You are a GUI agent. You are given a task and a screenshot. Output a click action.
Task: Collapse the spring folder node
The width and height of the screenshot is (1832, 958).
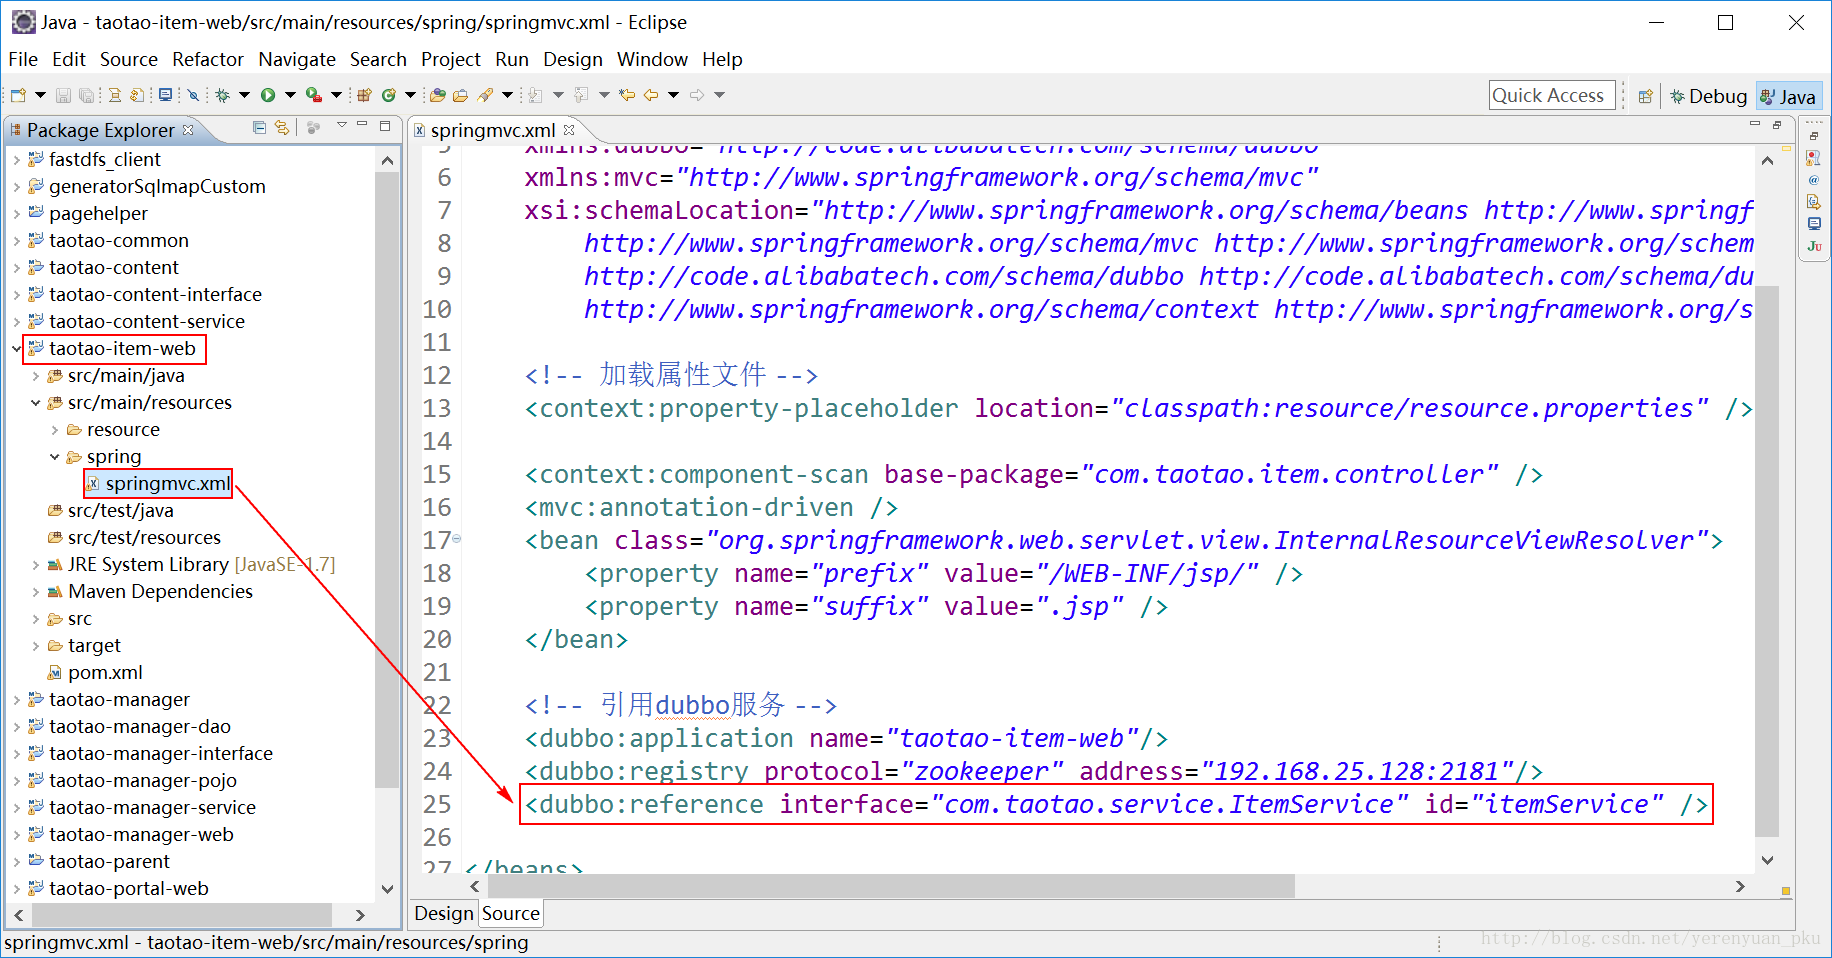coord(54,457)
